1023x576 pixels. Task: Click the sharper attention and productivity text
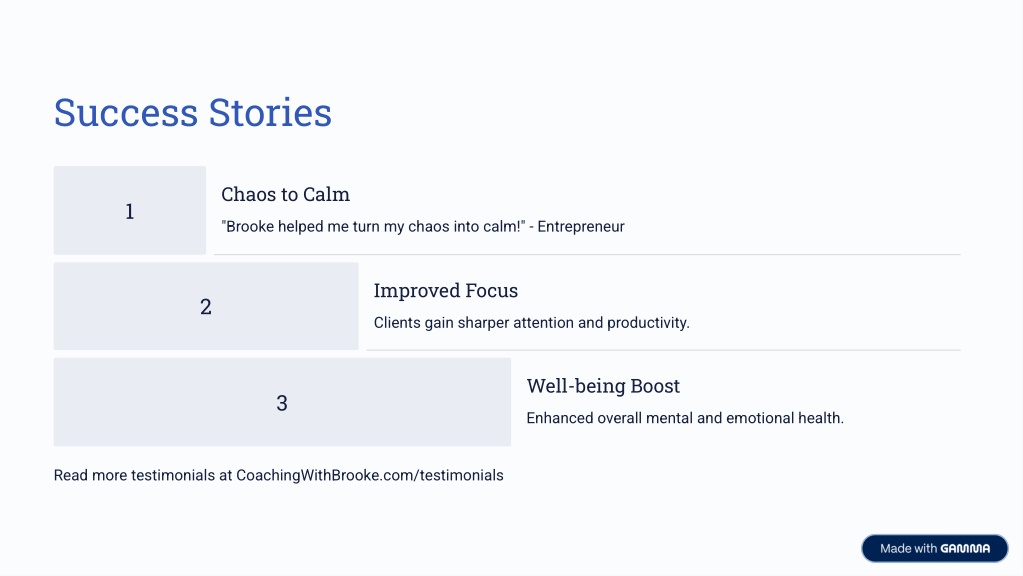tap(531, 322)
